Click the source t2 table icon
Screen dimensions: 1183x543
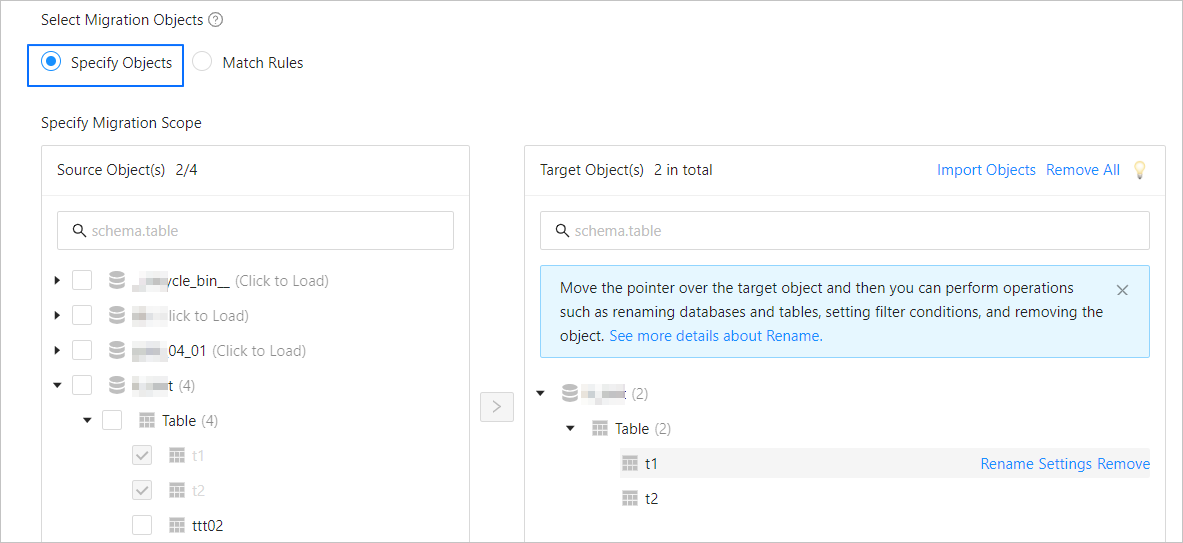point(177,490)
